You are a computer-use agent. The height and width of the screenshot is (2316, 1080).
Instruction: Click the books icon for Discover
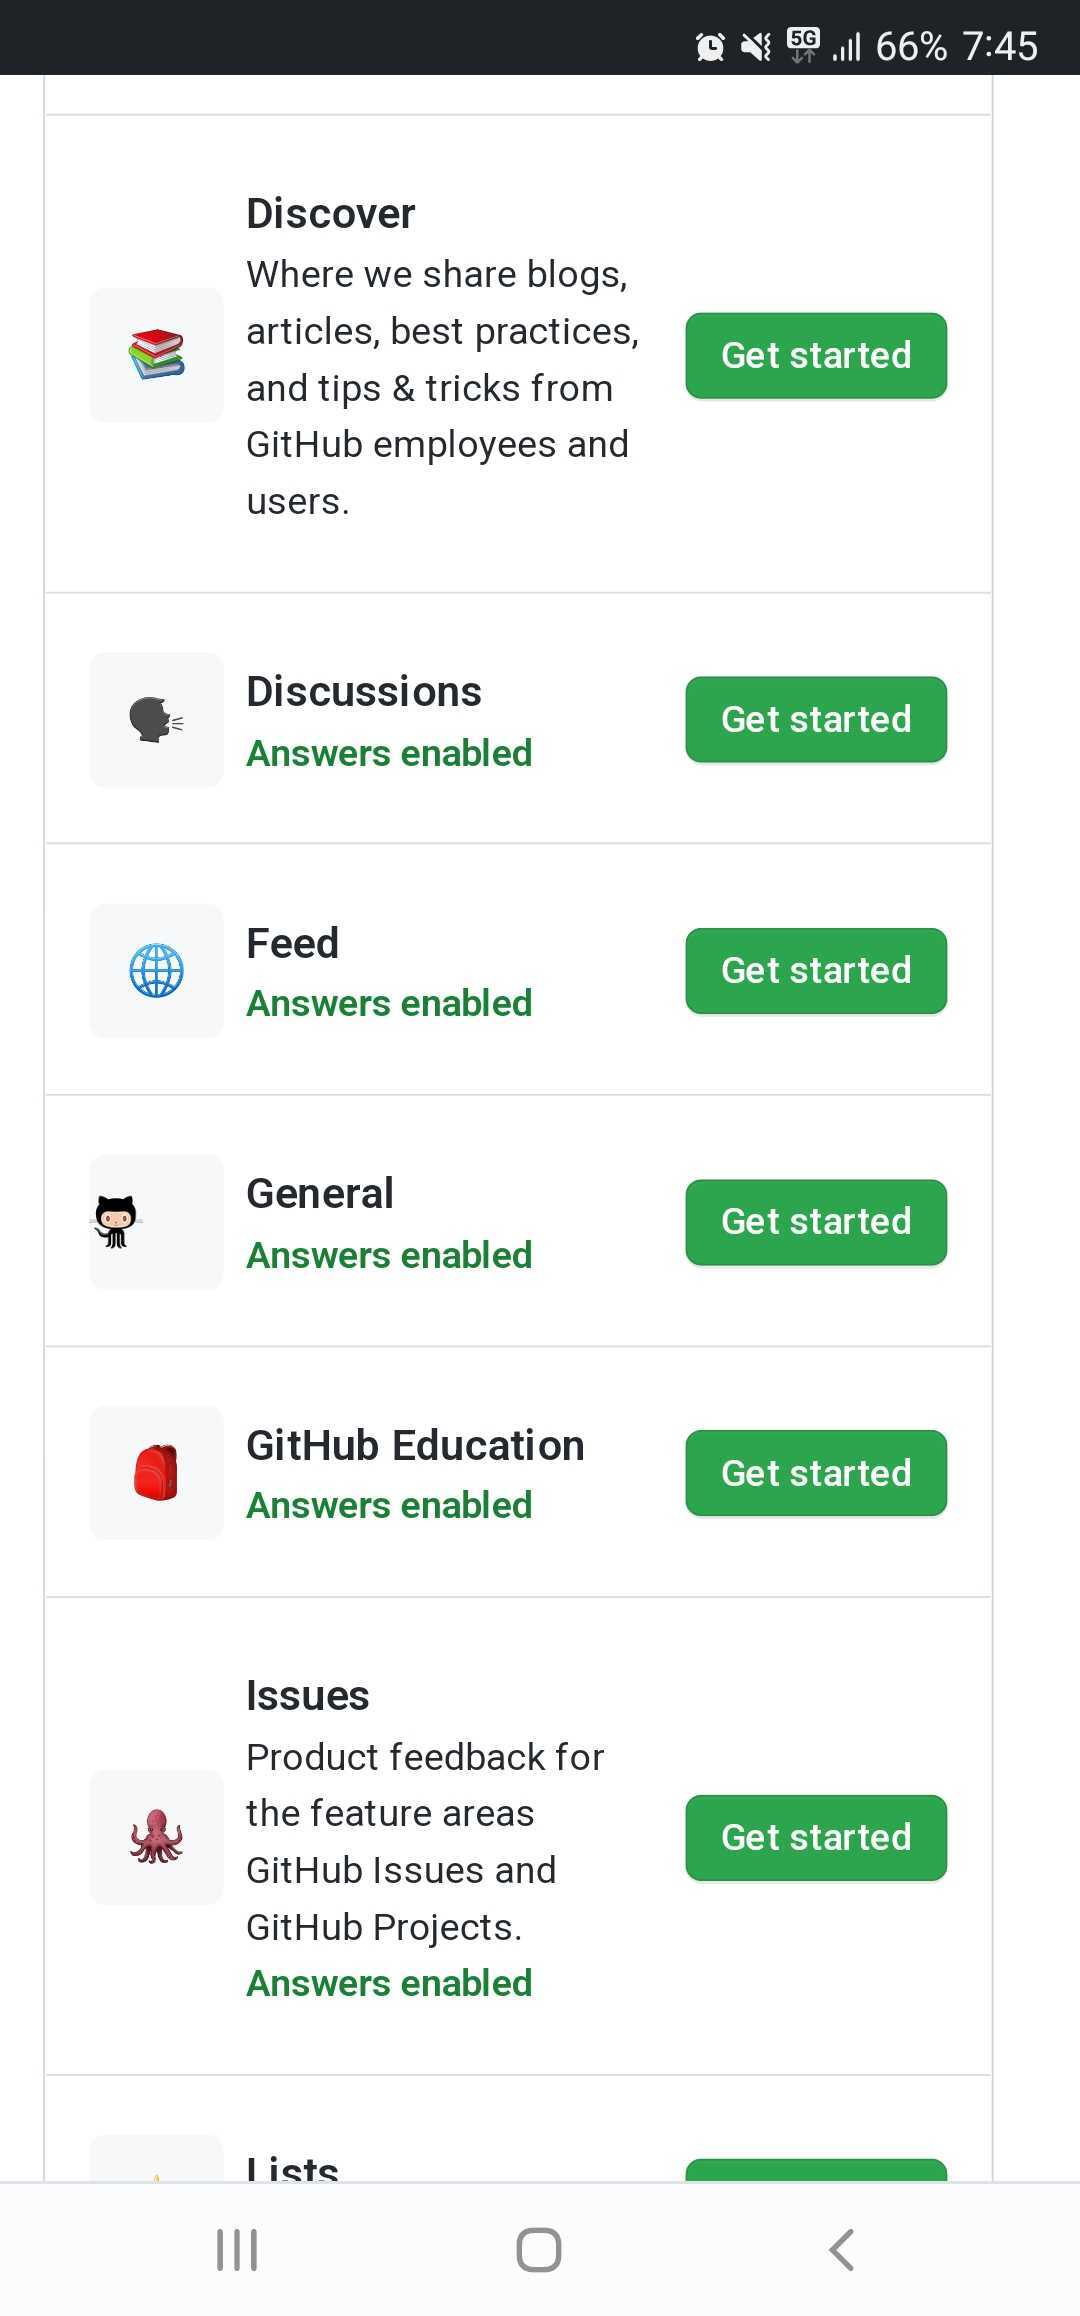156,355
